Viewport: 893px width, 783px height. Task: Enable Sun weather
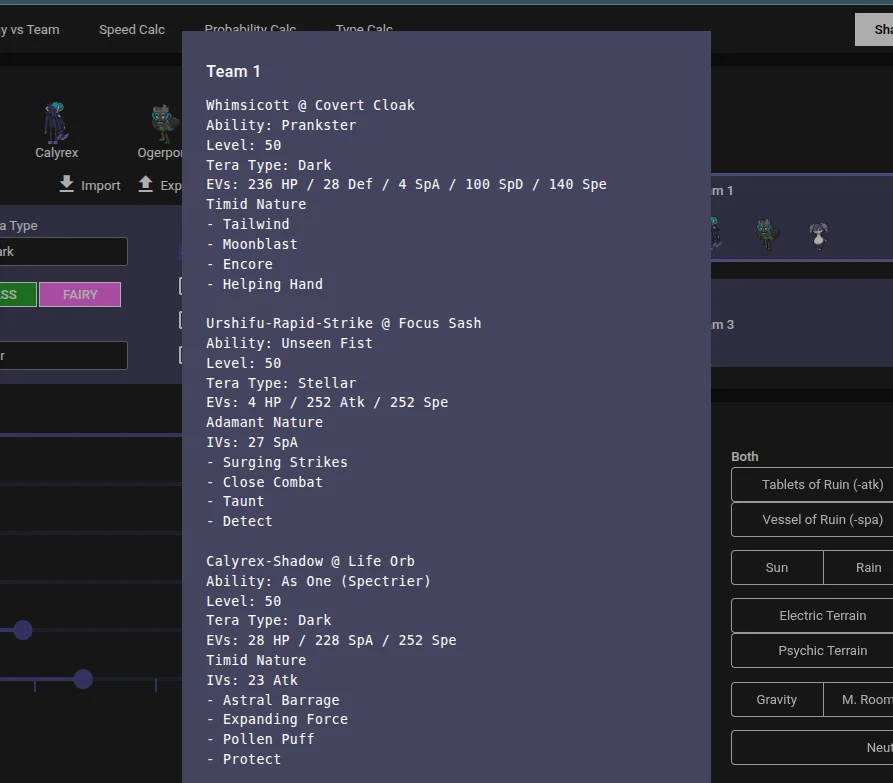coord(777,567)
